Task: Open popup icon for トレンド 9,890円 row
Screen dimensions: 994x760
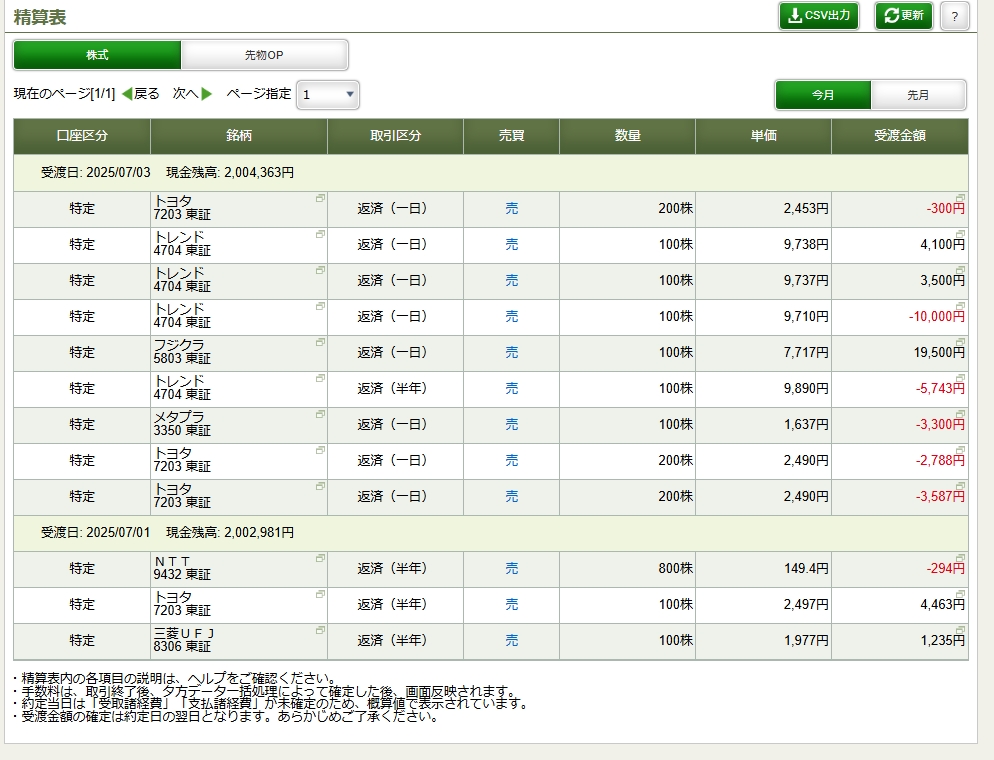Action: coord(320,378)
